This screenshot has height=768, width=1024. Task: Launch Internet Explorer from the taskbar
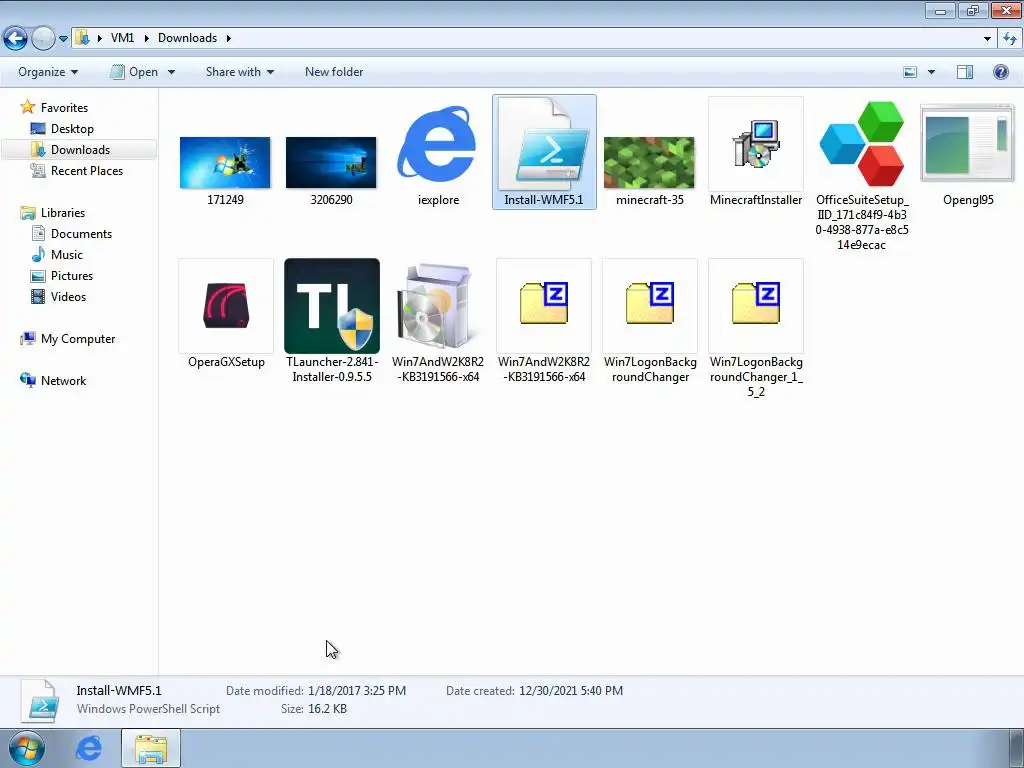tap(89, 748)
